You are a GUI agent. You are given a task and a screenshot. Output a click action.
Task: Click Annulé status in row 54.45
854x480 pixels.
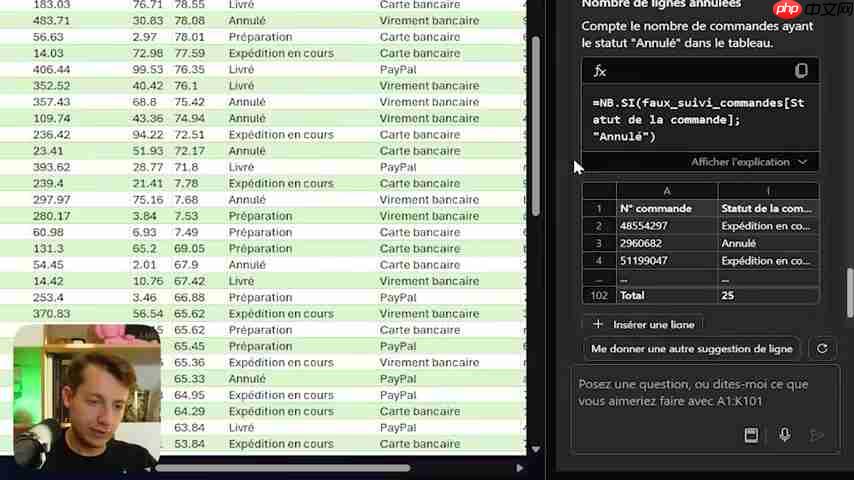(247, 265)
